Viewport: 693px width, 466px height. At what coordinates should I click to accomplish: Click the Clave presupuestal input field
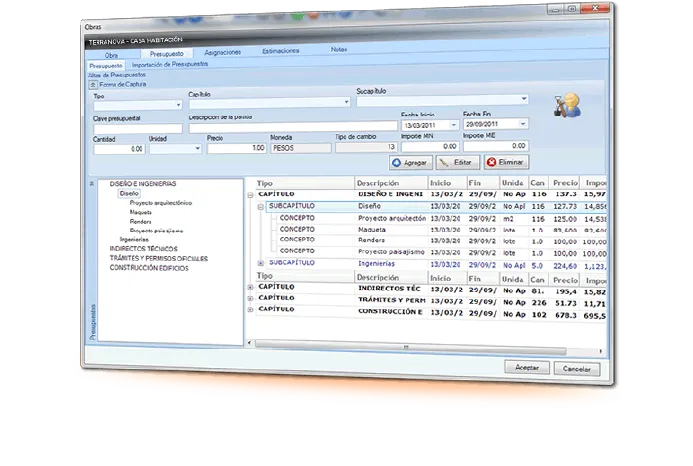click(137, 129)
